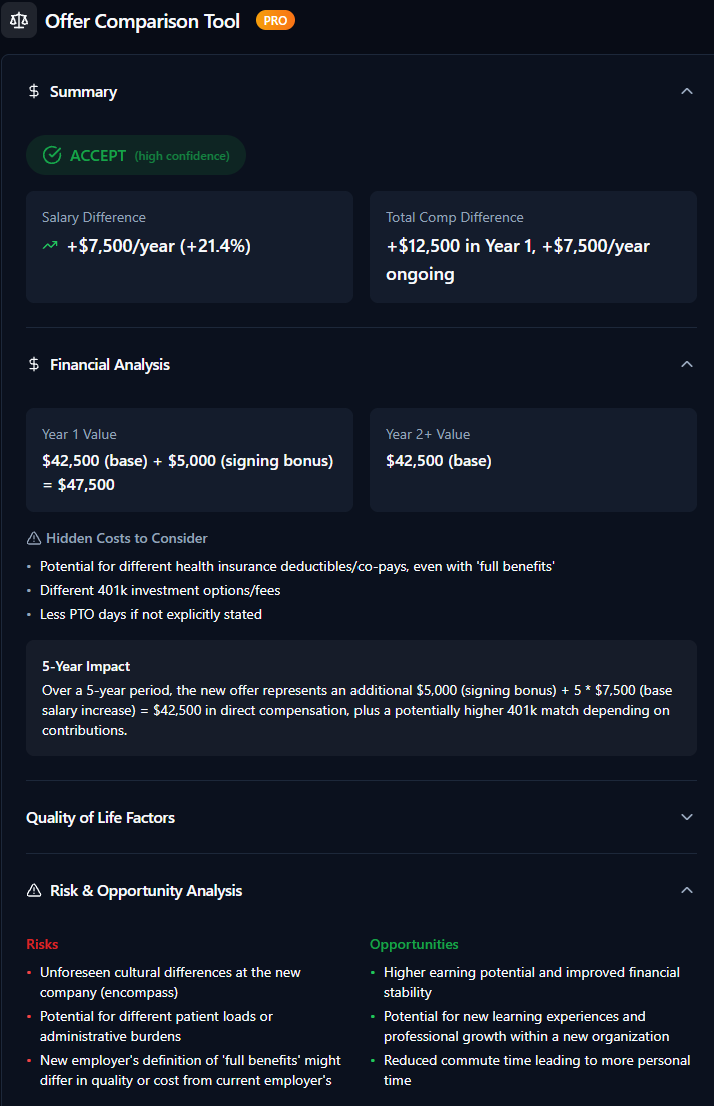The width and height of the screenshot is (714, 1106).
Task: Expand the Quality of Life Factors section
Action: pos(688,816)
